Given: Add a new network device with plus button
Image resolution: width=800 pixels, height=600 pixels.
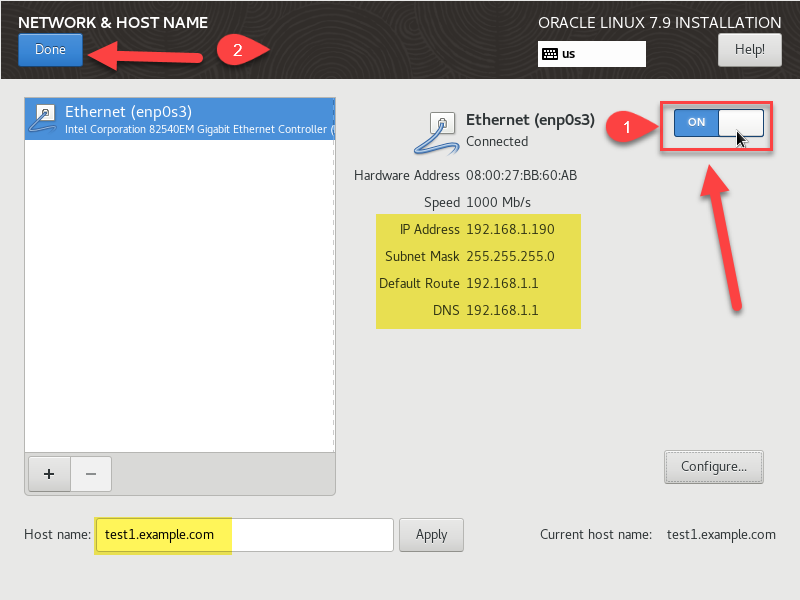Looking at the screenshot, I should [x=48, y=474].
